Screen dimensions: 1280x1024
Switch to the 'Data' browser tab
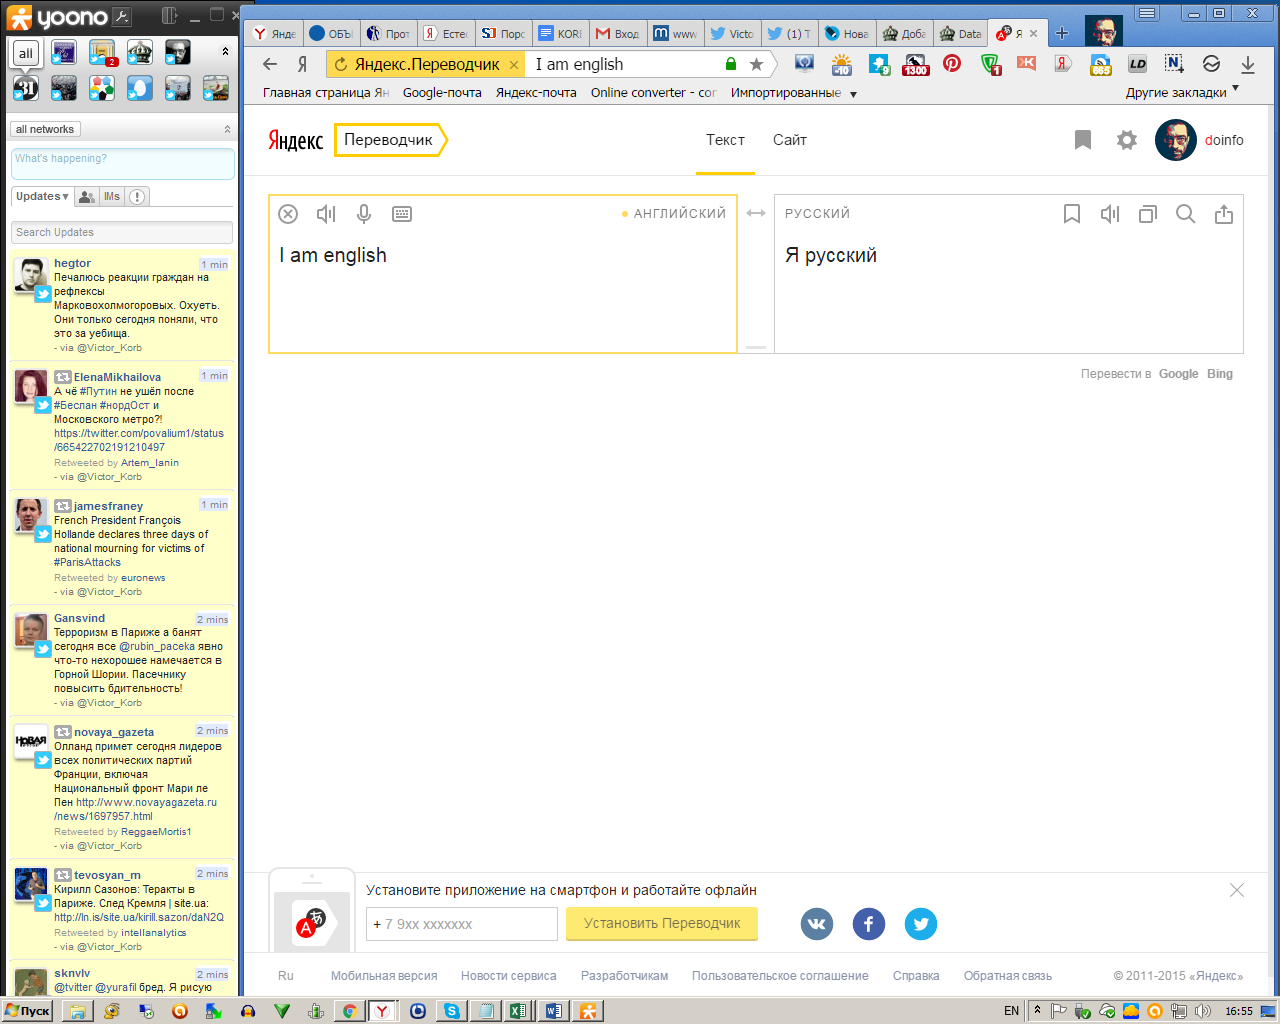pos(961,33)
